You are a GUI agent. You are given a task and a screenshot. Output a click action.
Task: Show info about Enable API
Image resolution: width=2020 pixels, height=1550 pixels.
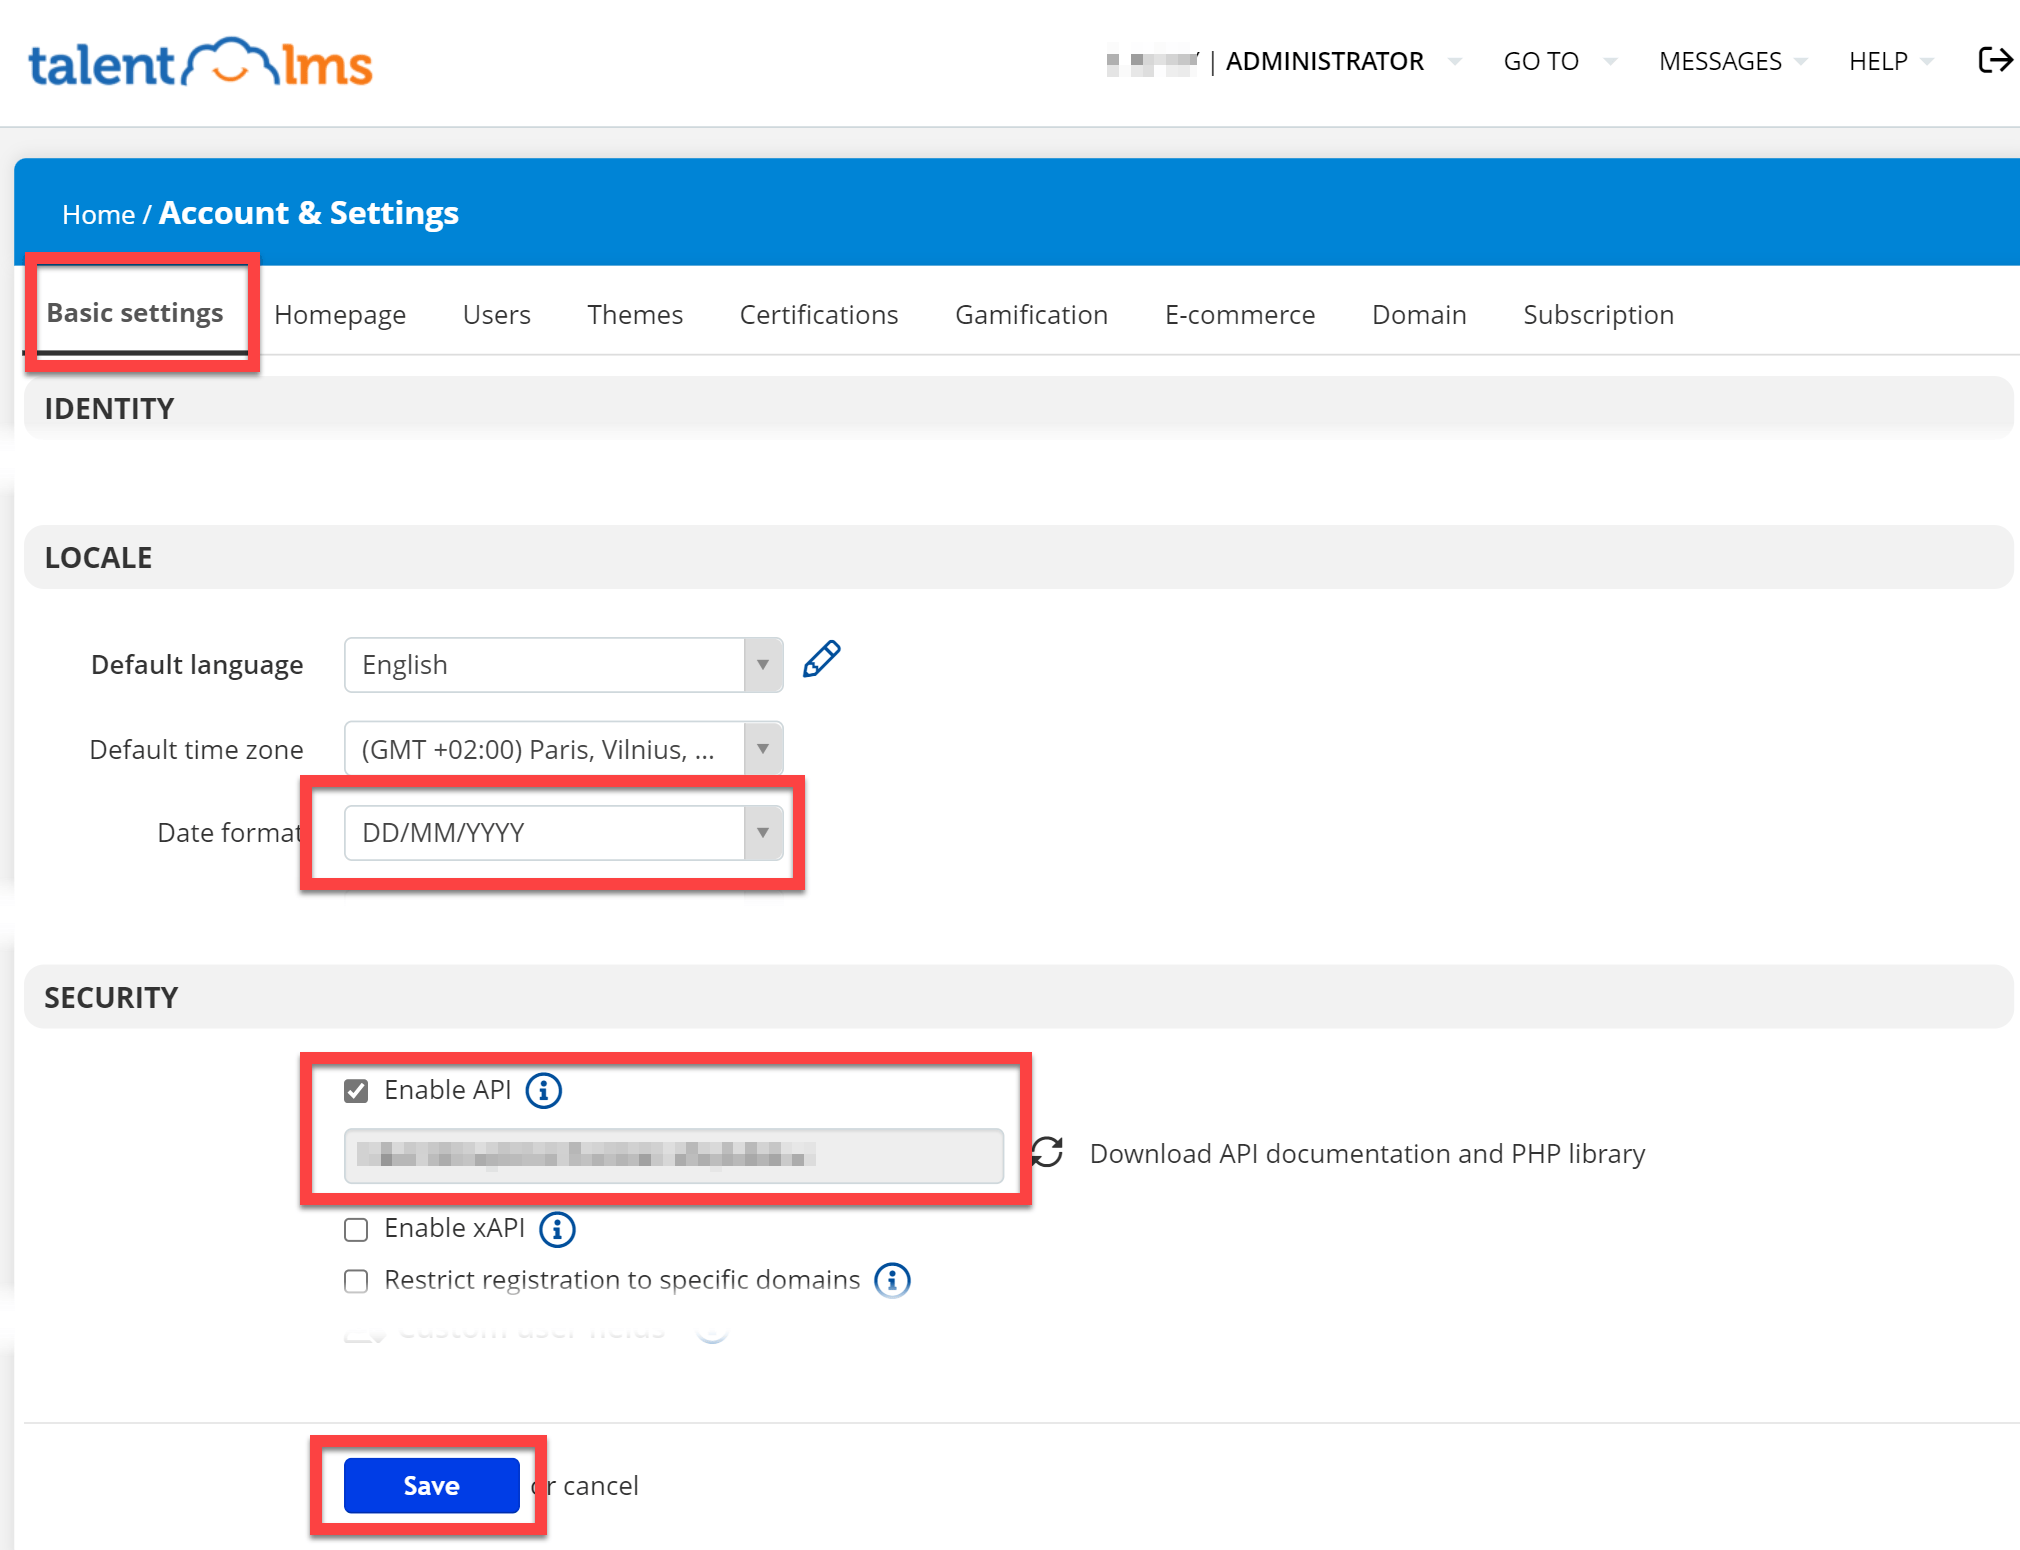(x=544, y=1090)
